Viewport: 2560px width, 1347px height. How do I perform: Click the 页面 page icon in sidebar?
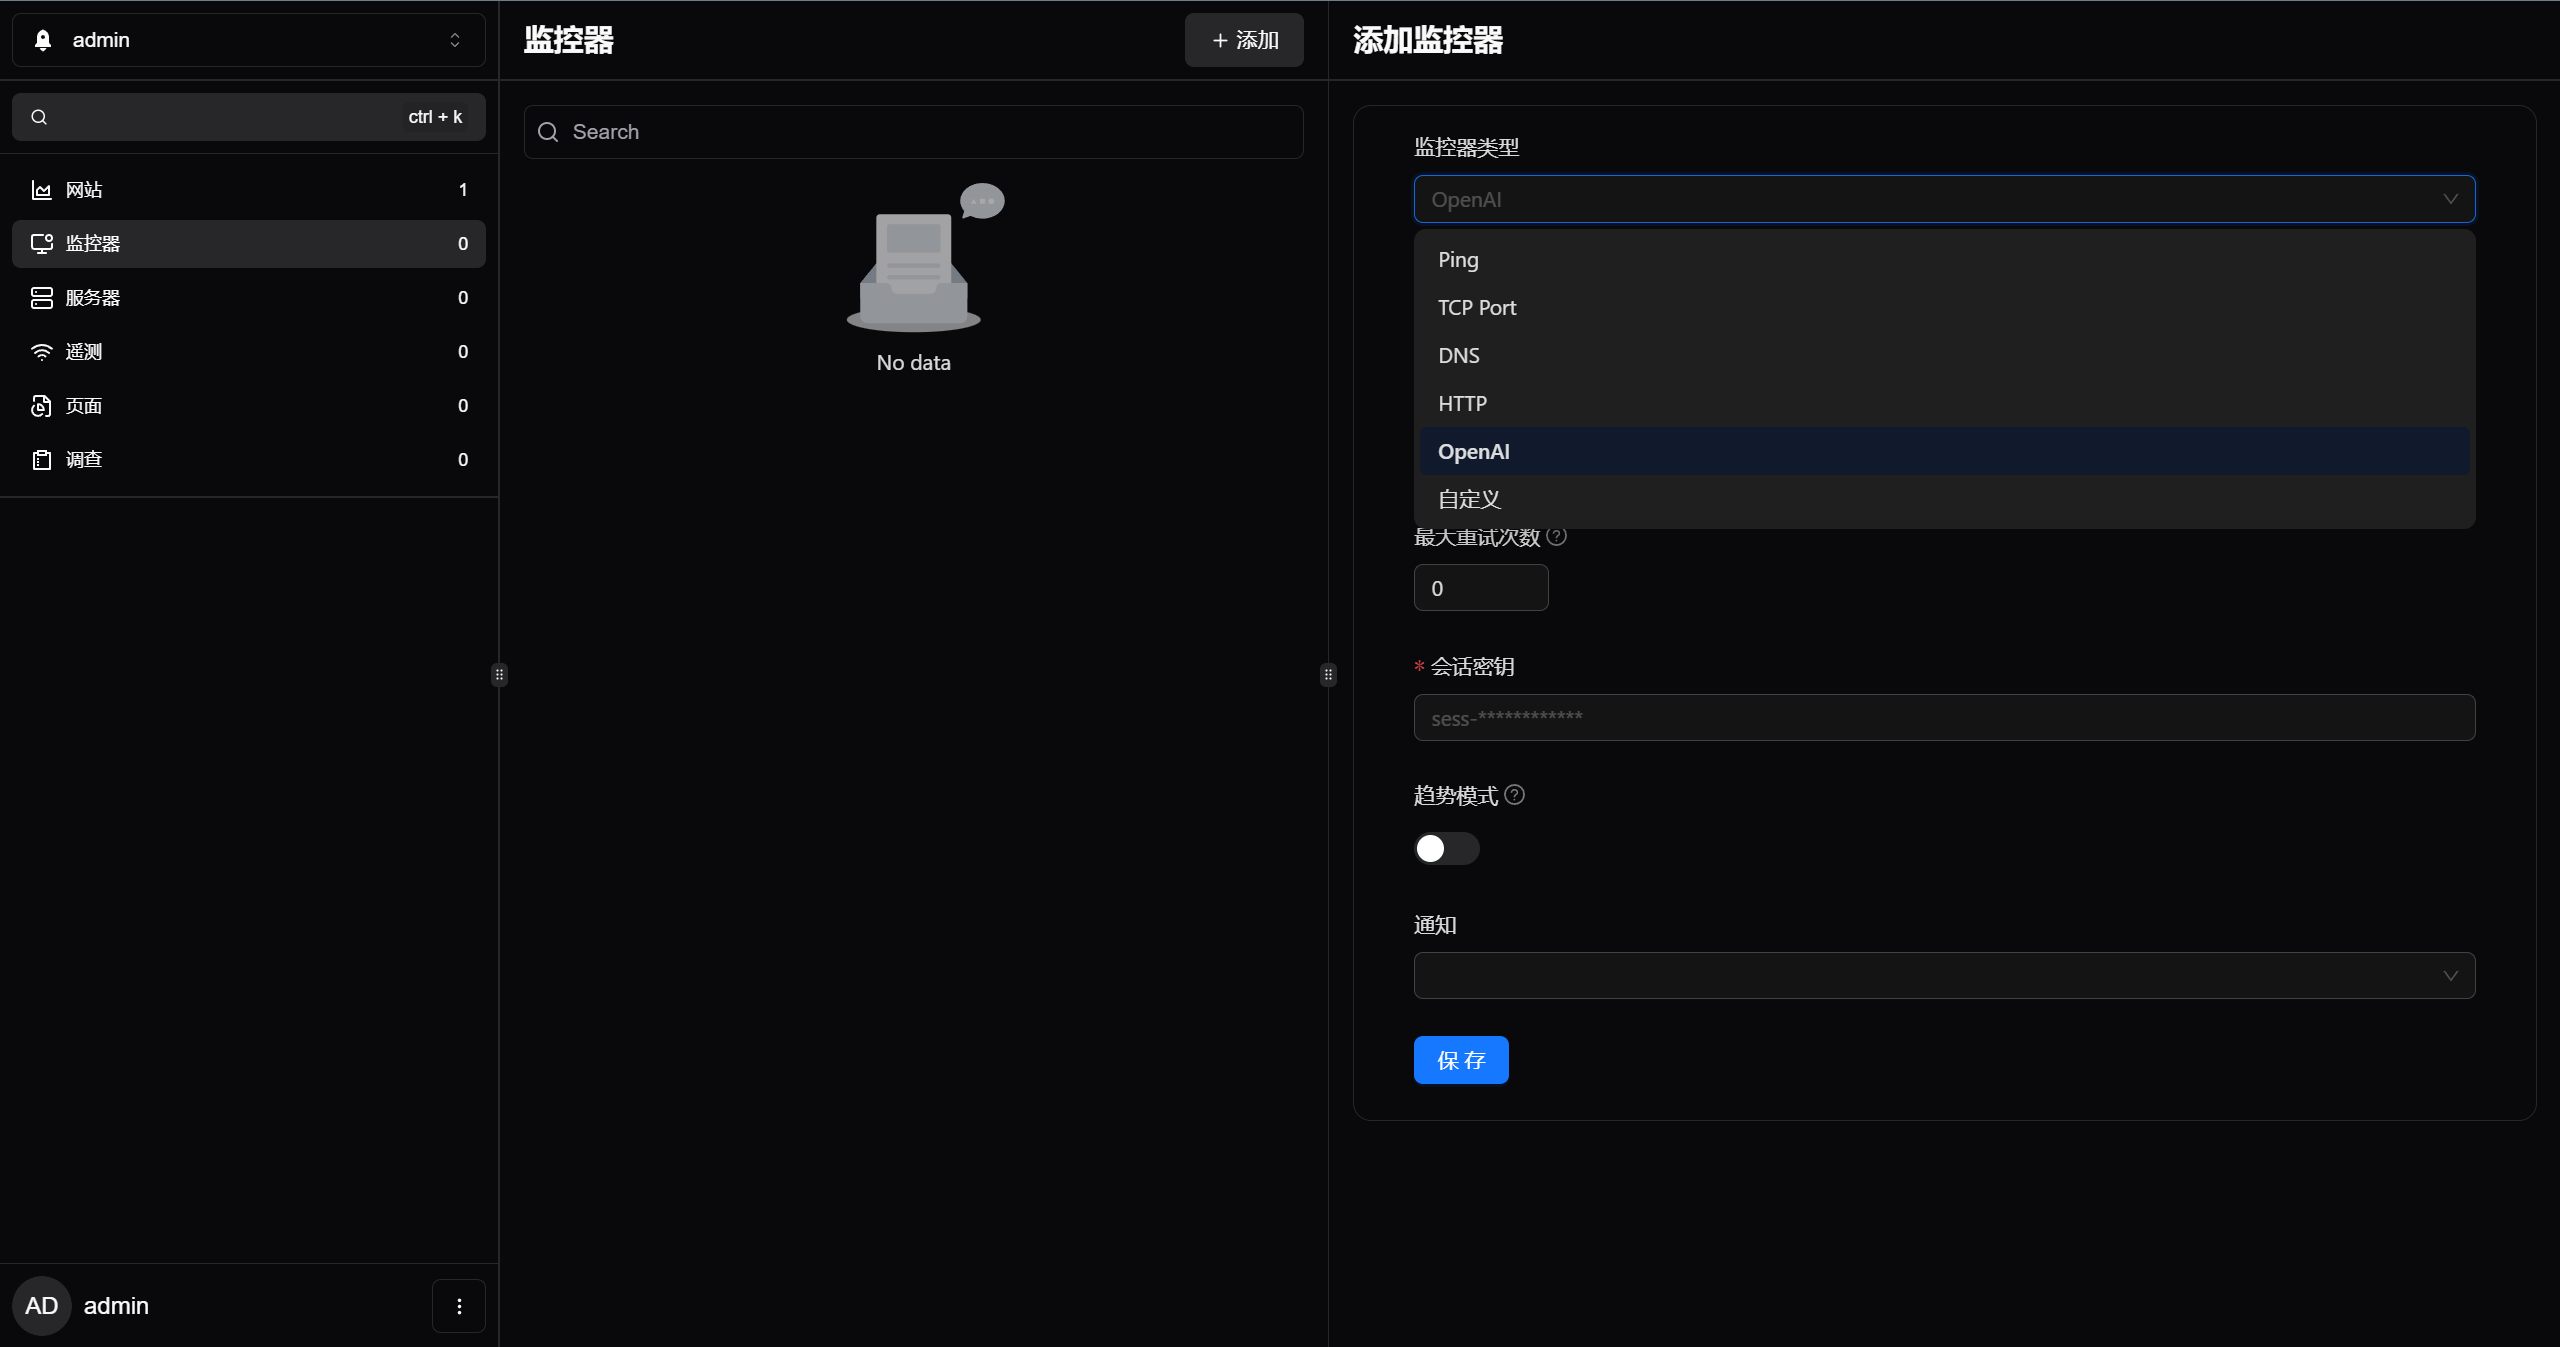[41, 406]
